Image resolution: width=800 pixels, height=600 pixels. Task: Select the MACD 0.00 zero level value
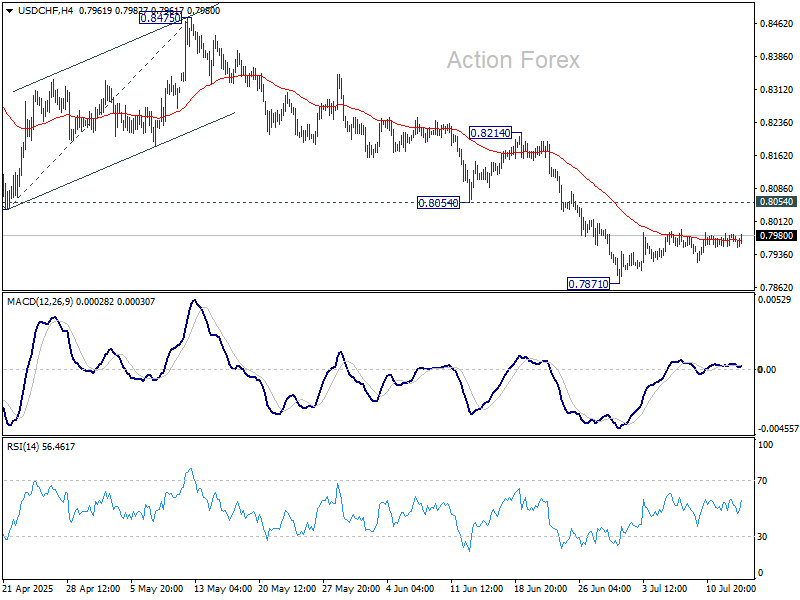coord(767,370)
